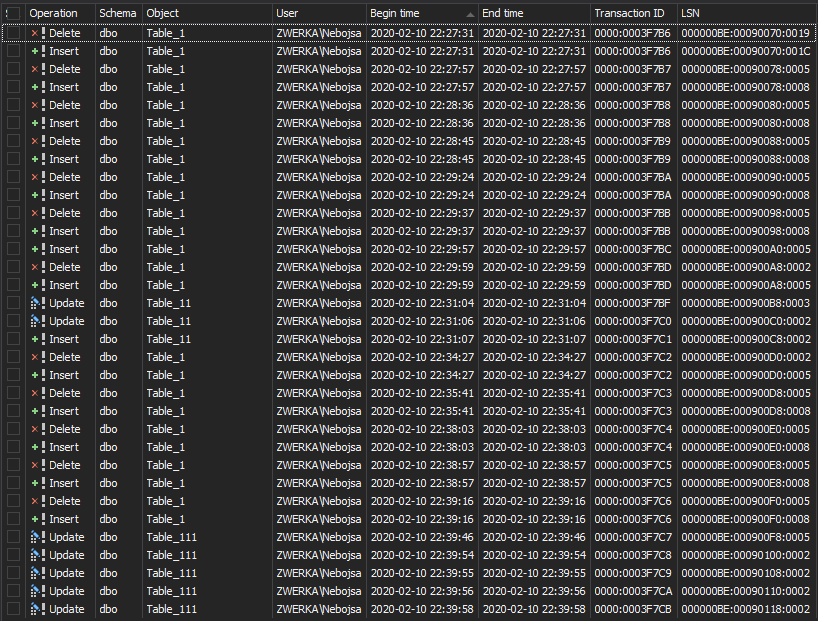Screen dimensions: 818x621
Task: Select the Table_111 cell at 22:39:46
Action: (207, 538)
